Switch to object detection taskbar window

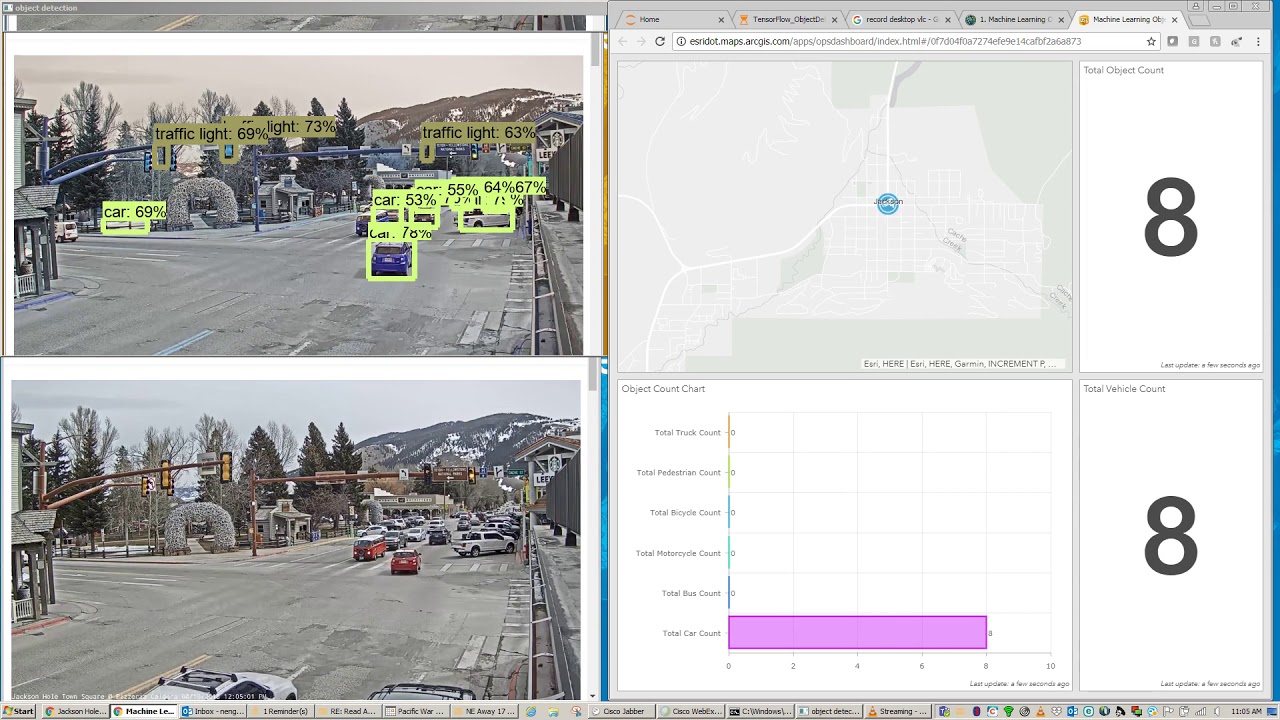click(829, 711)
